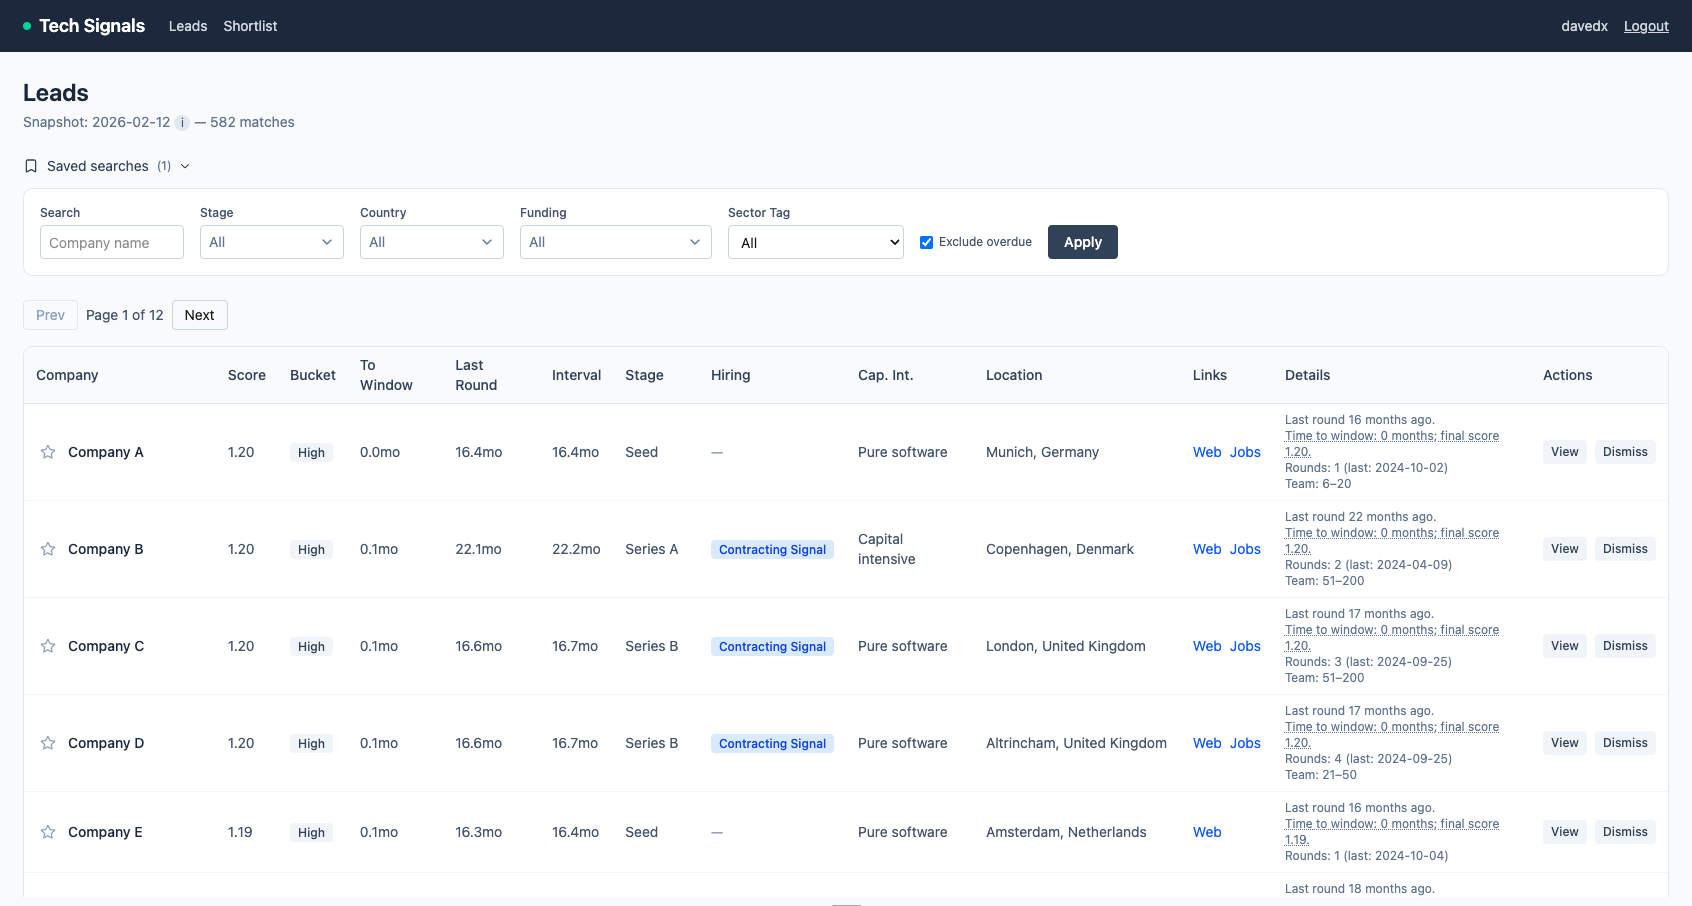Viewport: 1692px width, 906px height.
Task: Log out via the Logout link
Action: (x=1646, y=26)
